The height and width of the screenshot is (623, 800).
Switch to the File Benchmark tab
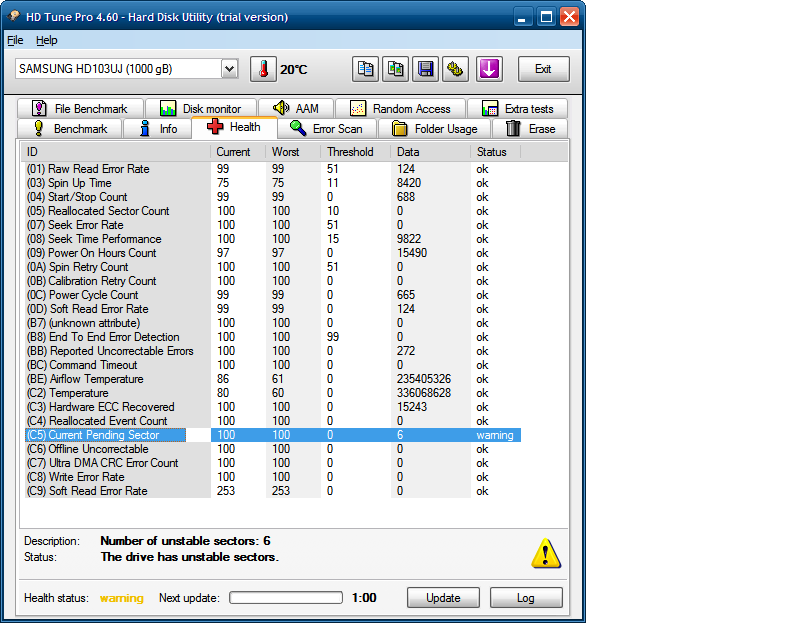[x=80, y=109]
